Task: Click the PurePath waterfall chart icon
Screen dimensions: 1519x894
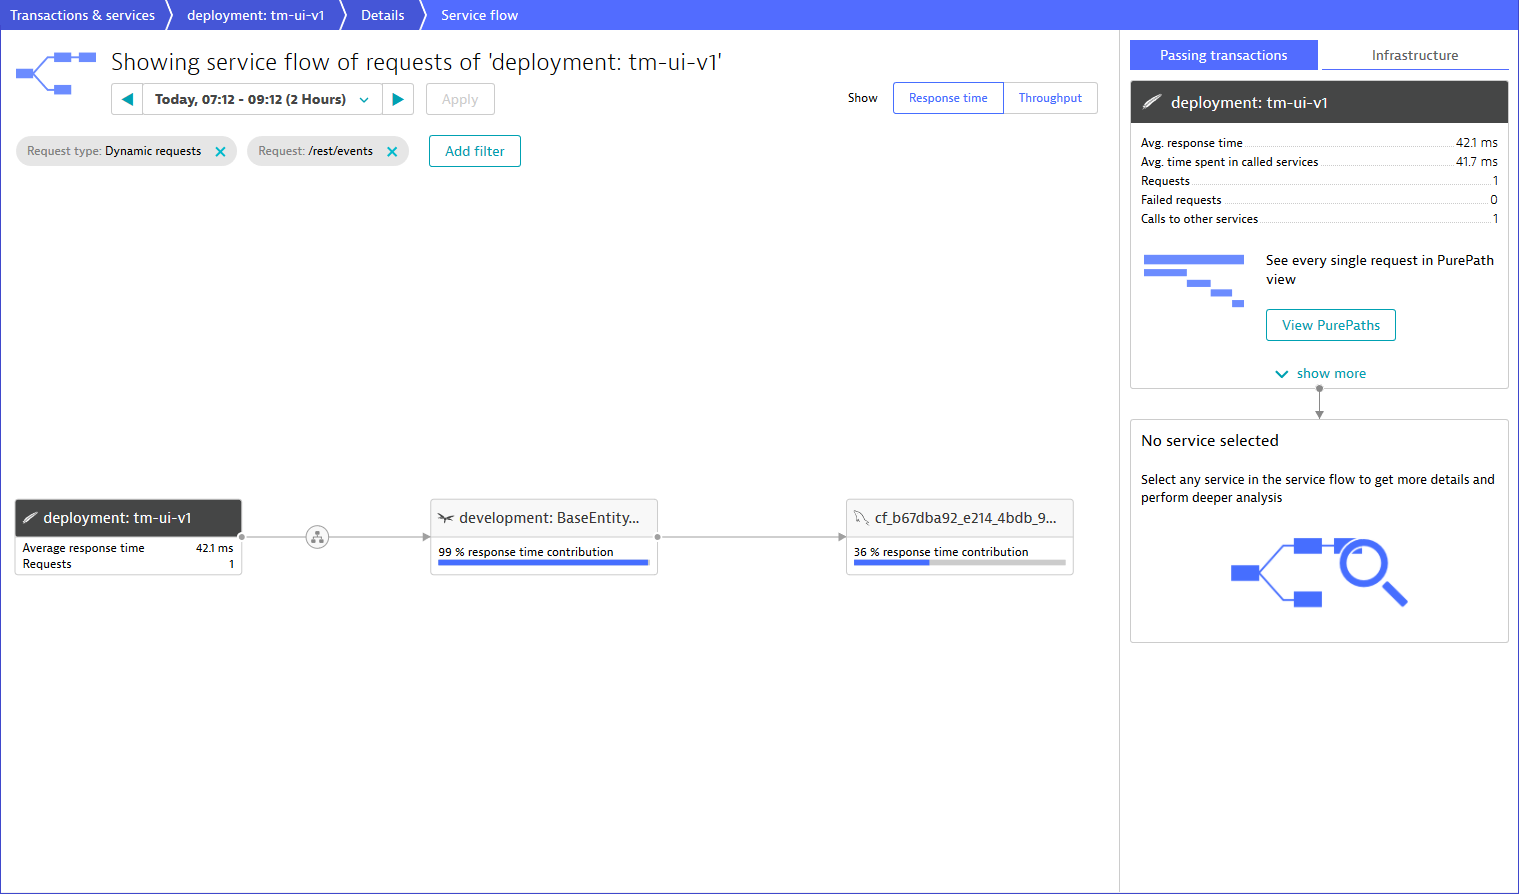Action: tap(1193, 280)
